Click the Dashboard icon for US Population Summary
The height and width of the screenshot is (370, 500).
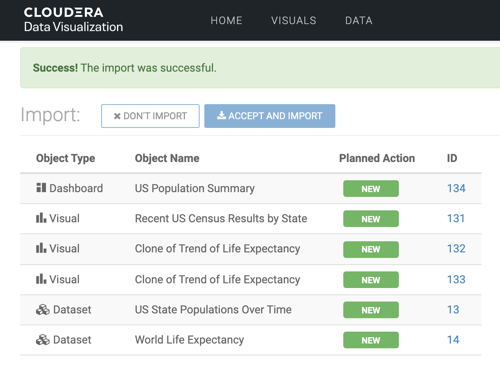point(41,188)
